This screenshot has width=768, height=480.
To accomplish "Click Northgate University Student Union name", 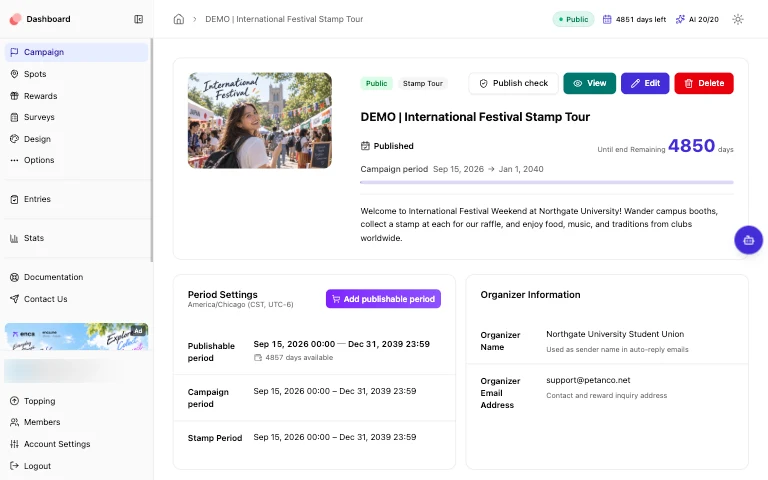I will [615, 334].
